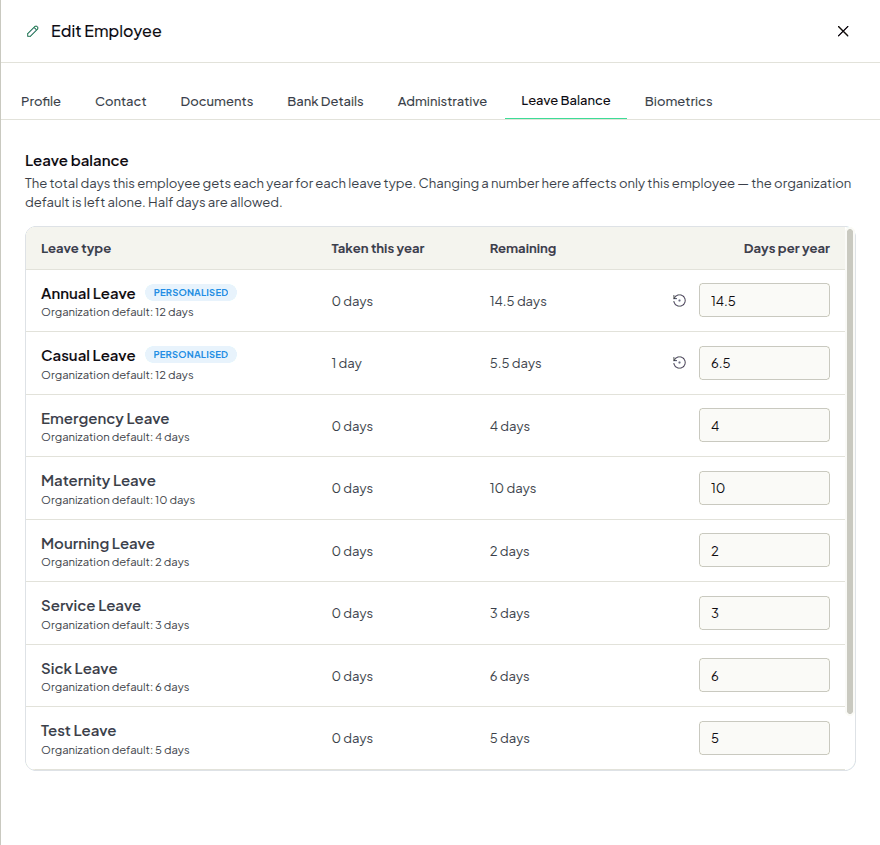Go to the Documents tab

pyautogui.click(x=217, y=102)
